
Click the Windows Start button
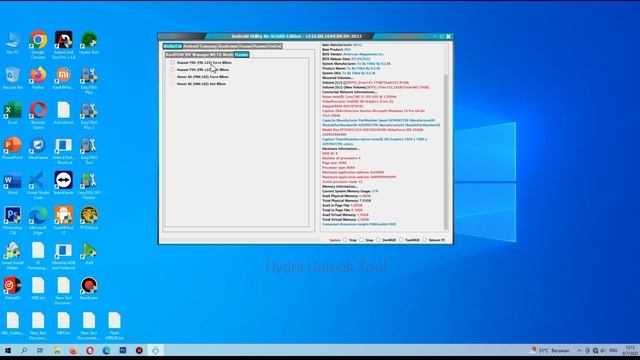[8, 350]
